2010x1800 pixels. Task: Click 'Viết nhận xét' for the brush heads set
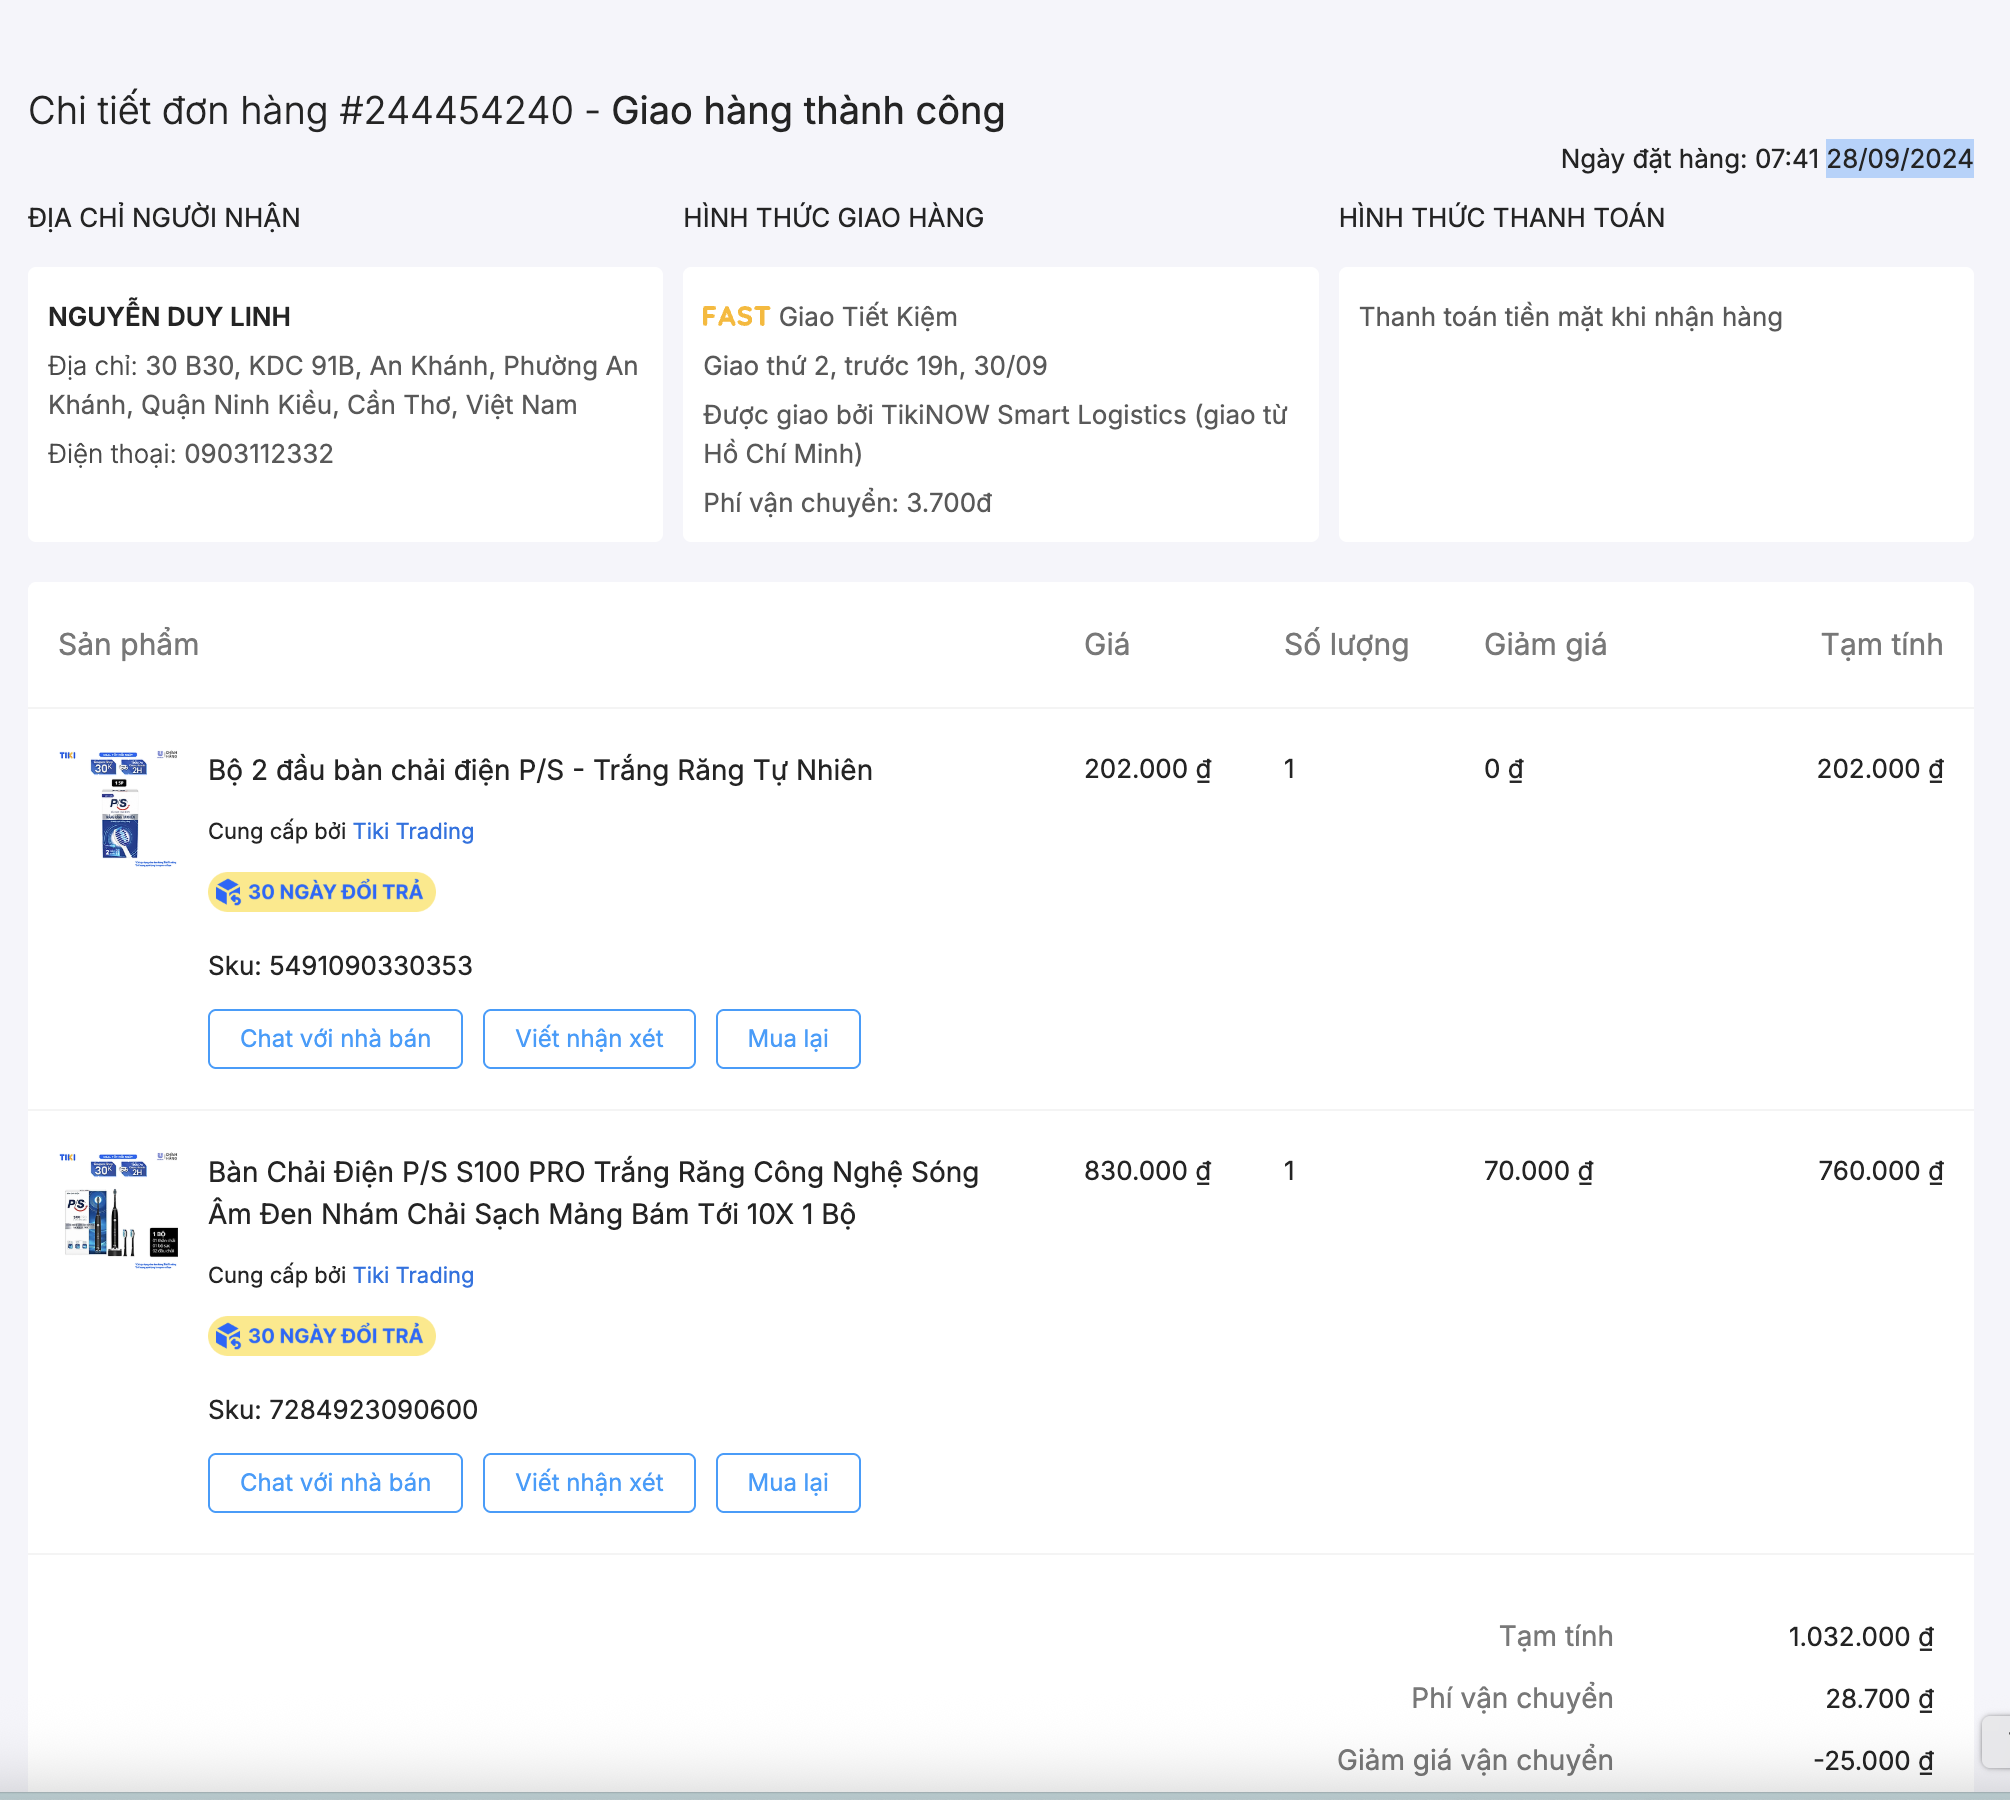coord(589,1039)
